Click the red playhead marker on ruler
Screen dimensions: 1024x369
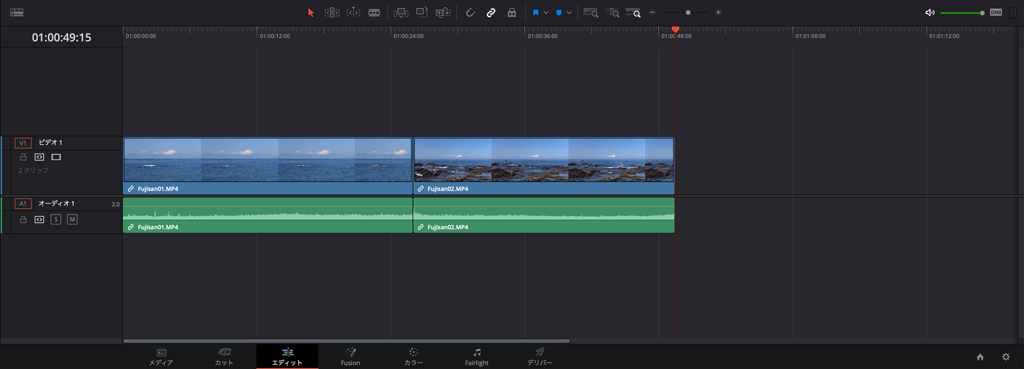[675, 30]
